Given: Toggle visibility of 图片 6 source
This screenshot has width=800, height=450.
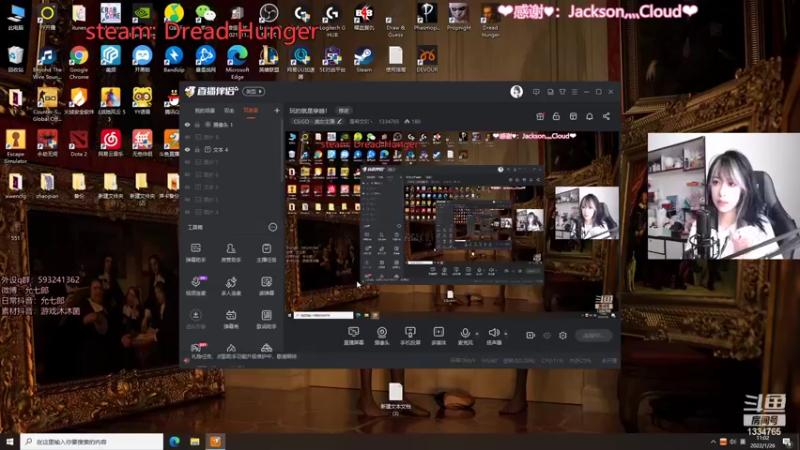Looking at the screenshot, I should coord(187,174).
